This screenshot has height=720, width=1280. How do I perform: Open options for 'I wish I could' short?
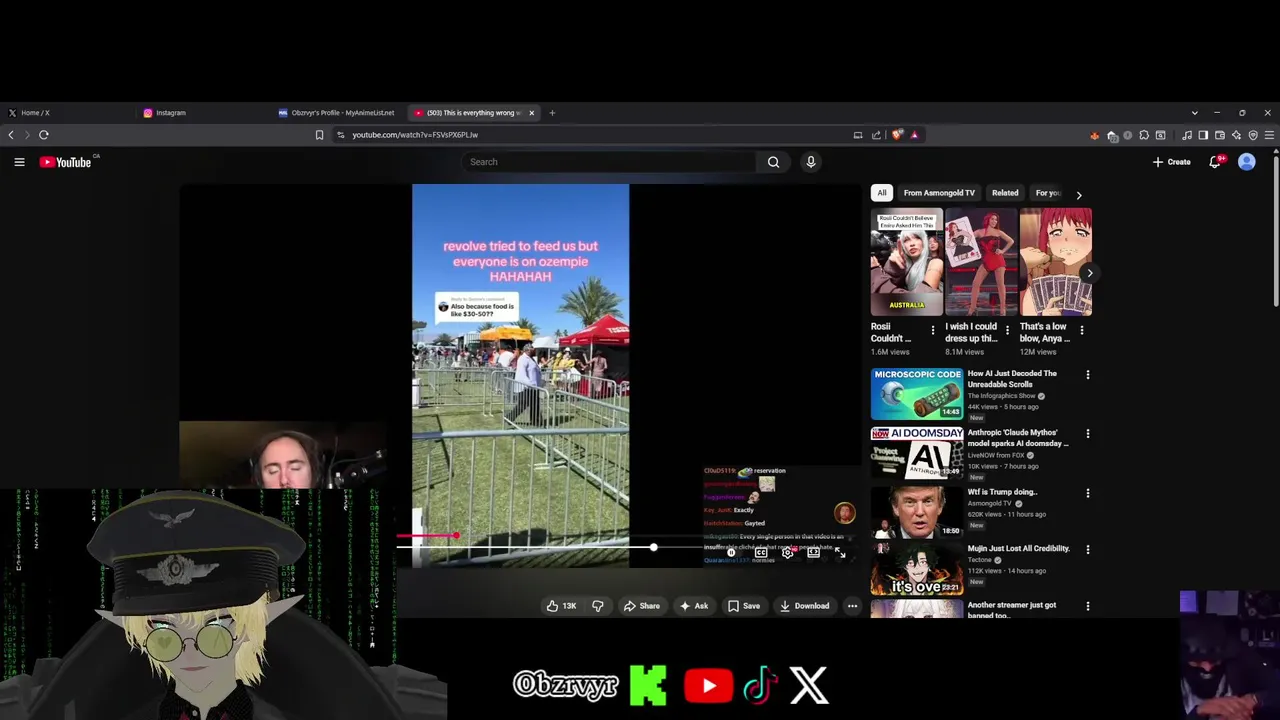[1007, 330]
